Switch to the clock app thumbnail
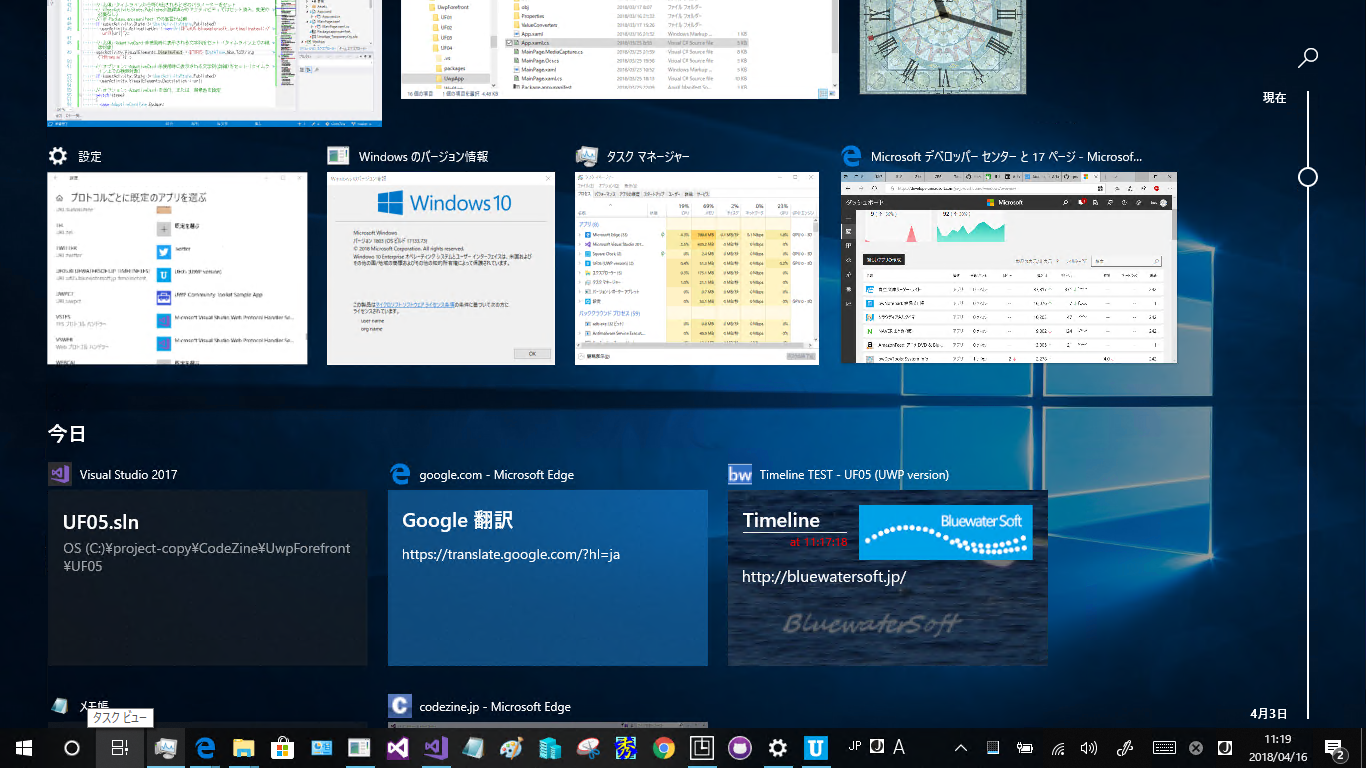This screenshot has height=768, width=1366. [x=943, y=46]
